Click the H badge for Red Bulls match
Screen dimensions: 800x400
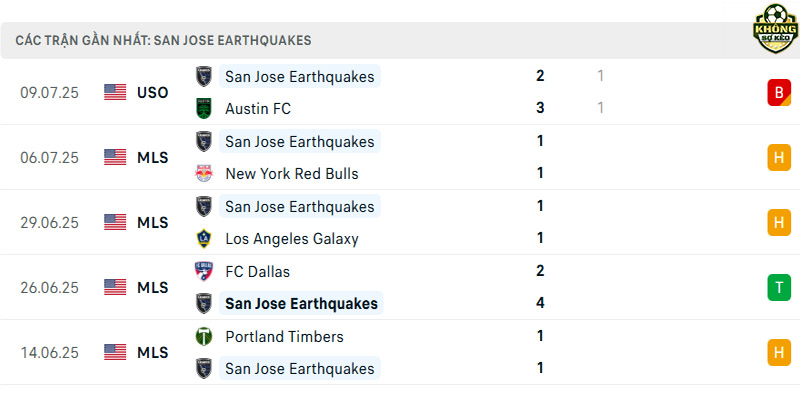click(x=779, y=157)
